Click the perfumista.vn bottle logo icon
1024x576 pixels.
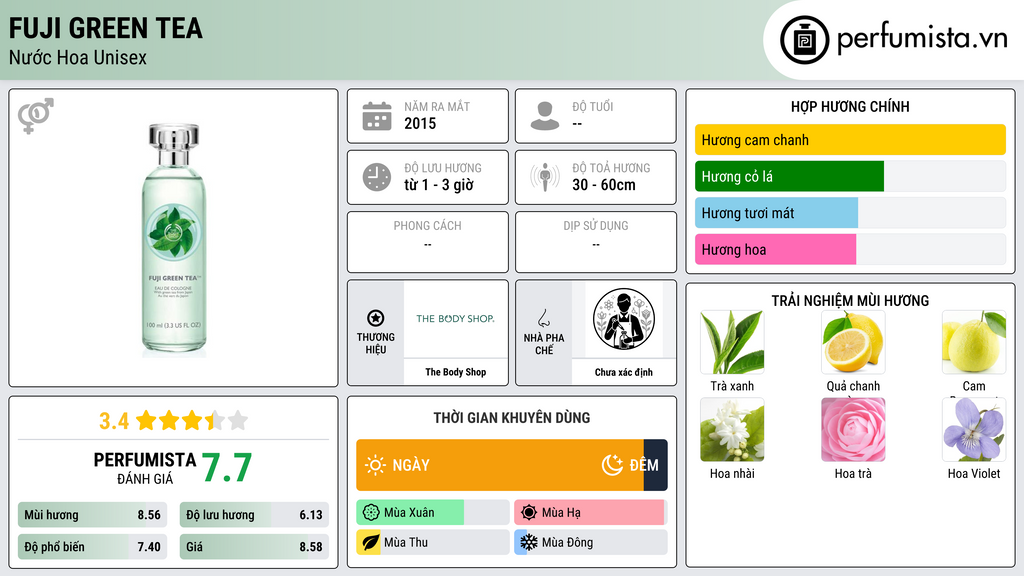tap(804, 40)
